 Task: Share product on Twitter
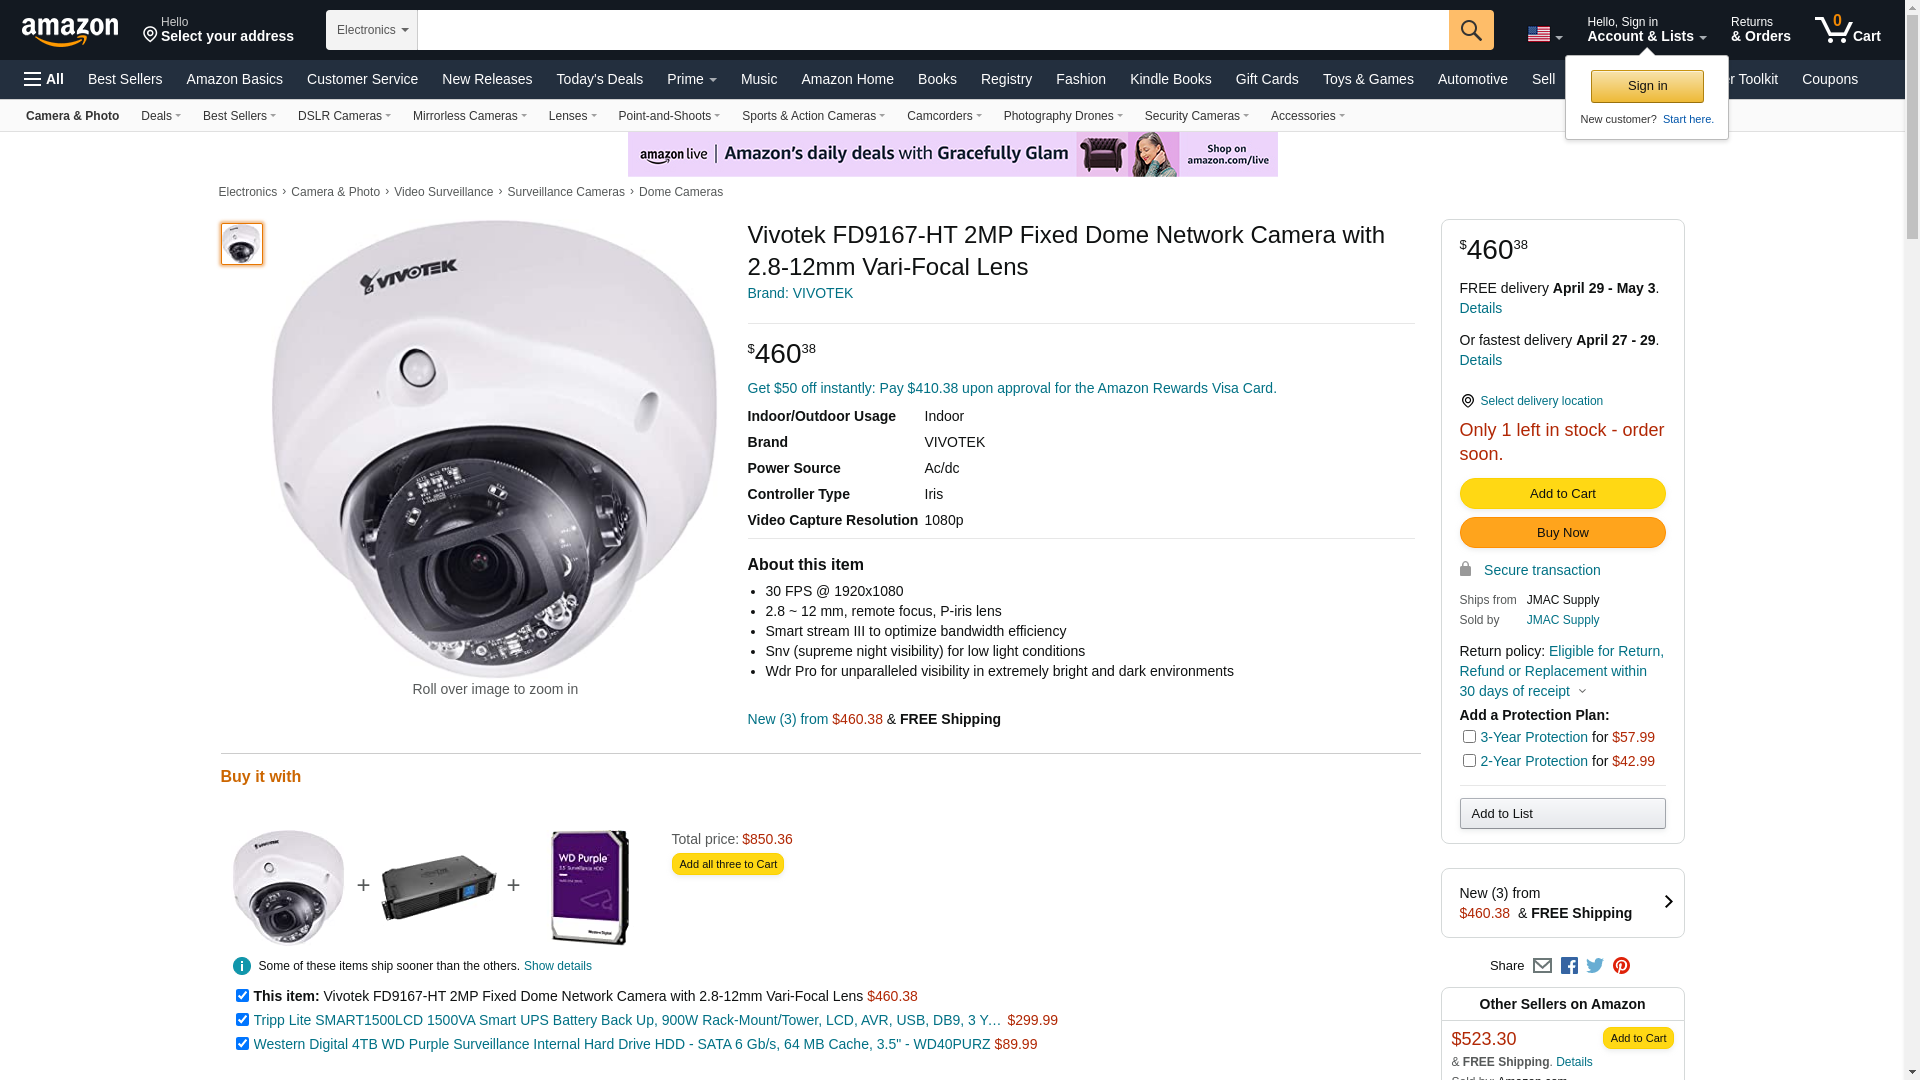[x=1595, y=966]
